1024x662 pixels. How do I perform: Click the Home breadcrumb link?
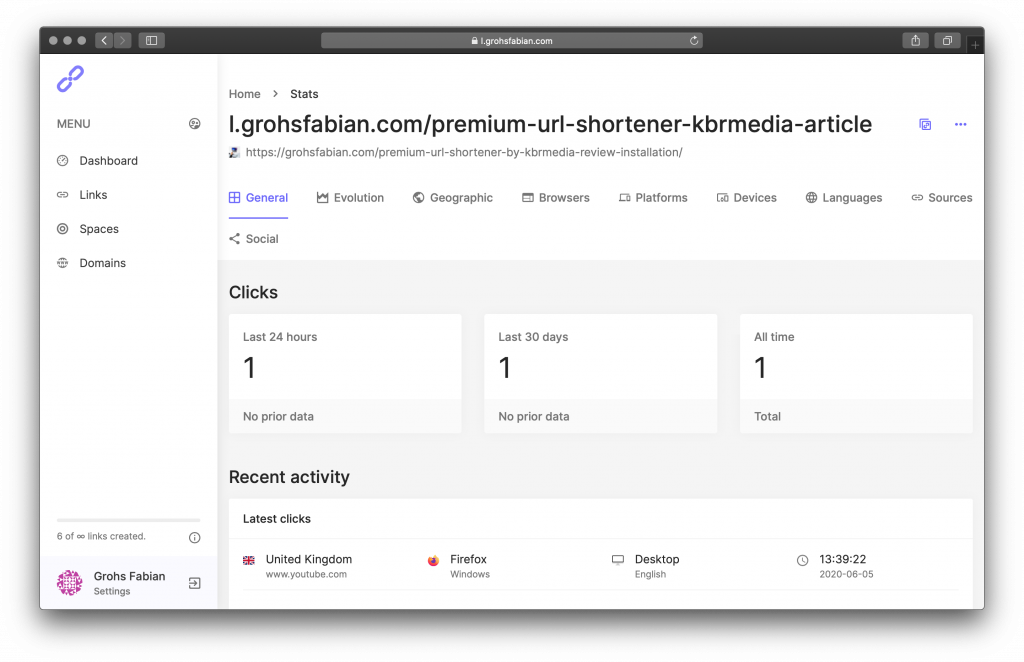[244, 94]
